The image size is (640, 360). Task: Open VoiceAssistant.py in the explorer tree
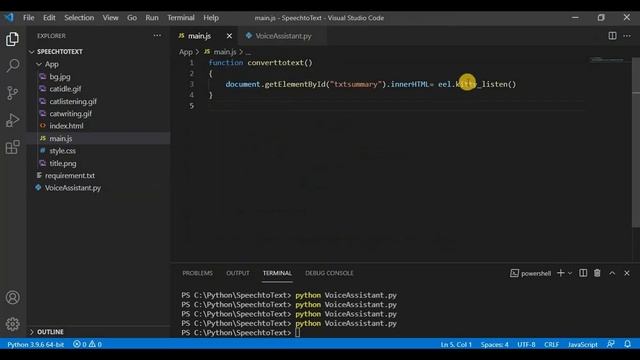tap(73, 188)
